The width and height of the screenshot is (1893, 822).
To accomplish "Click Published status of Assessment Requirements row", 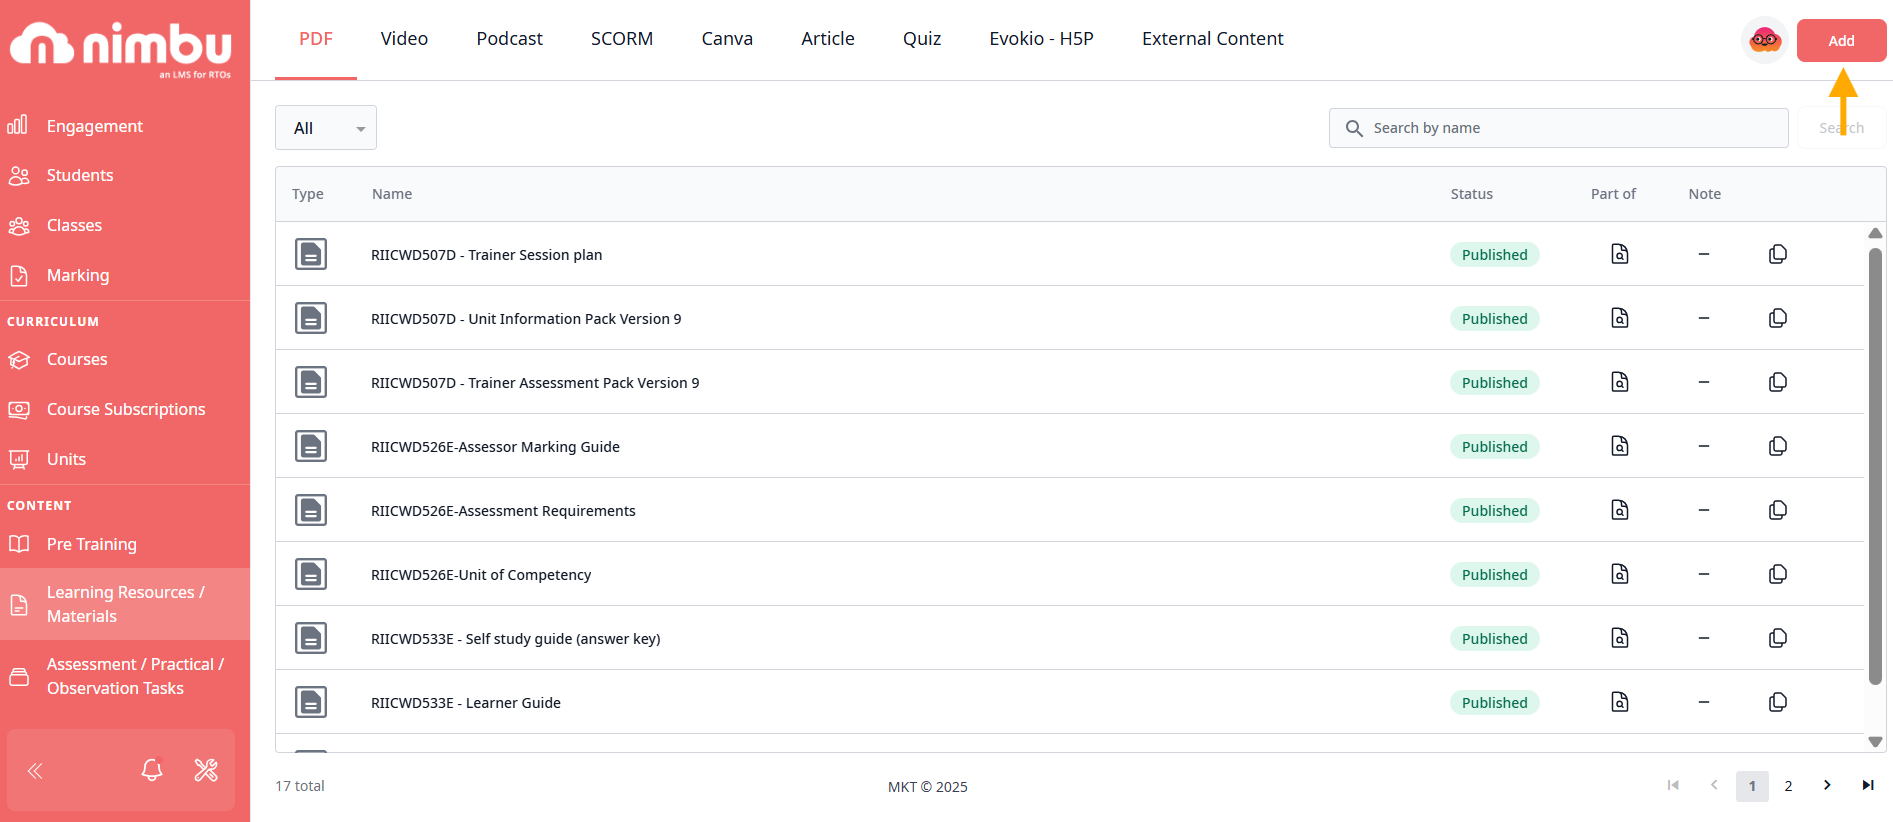I will [x=1495, y=511].
